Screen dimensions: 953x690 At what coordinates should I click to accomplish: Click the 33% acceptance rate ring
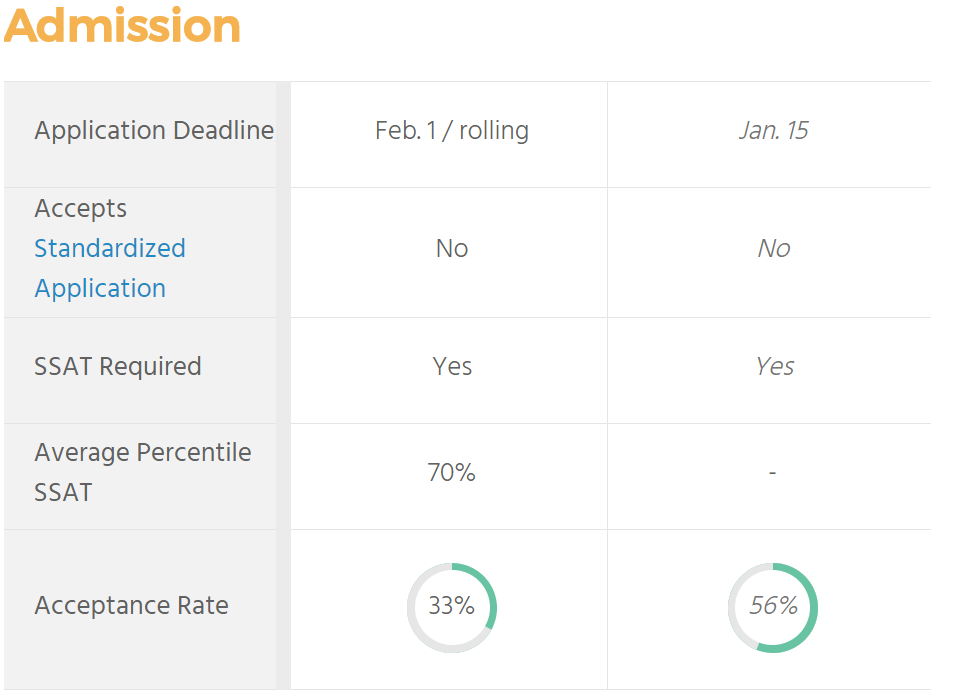point(452,607)
